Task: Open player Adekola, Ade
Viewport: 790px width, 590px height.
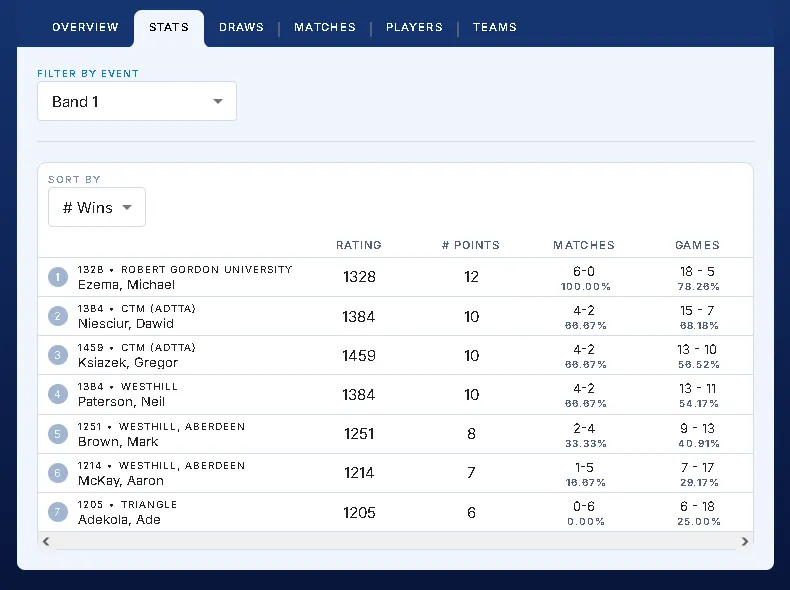Action: [119, 519]
